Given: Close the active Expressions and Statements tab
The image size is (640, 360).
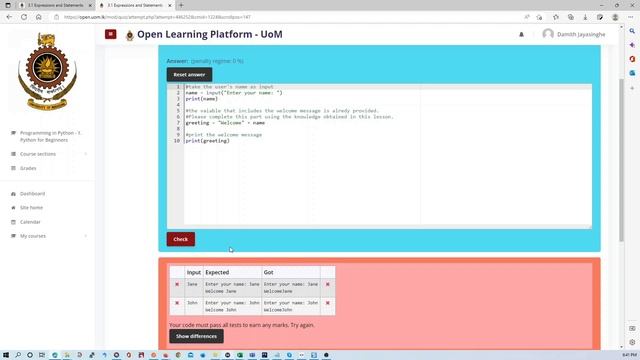Looking at the screenshot, I should [x=170, y=5].
